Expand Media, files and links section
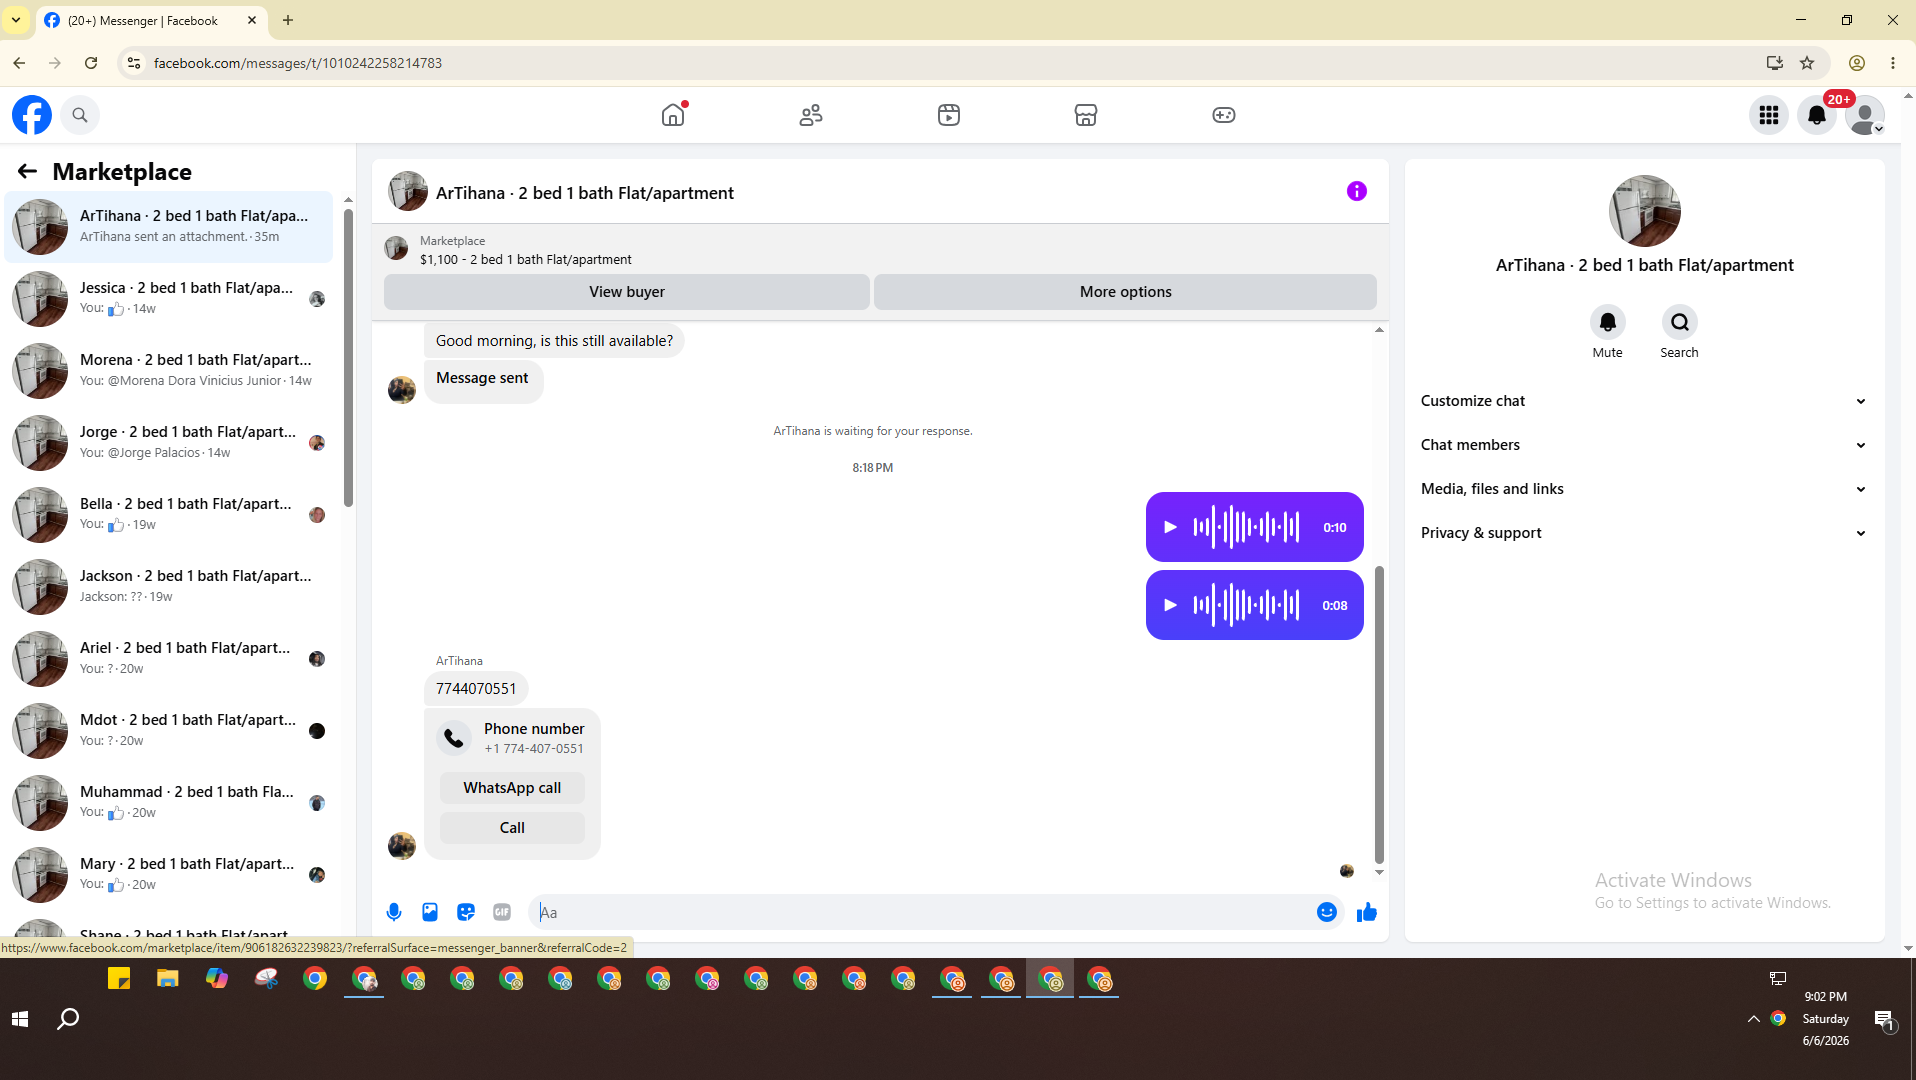Screen dimensions: 1916x1080 (1644, 489)
